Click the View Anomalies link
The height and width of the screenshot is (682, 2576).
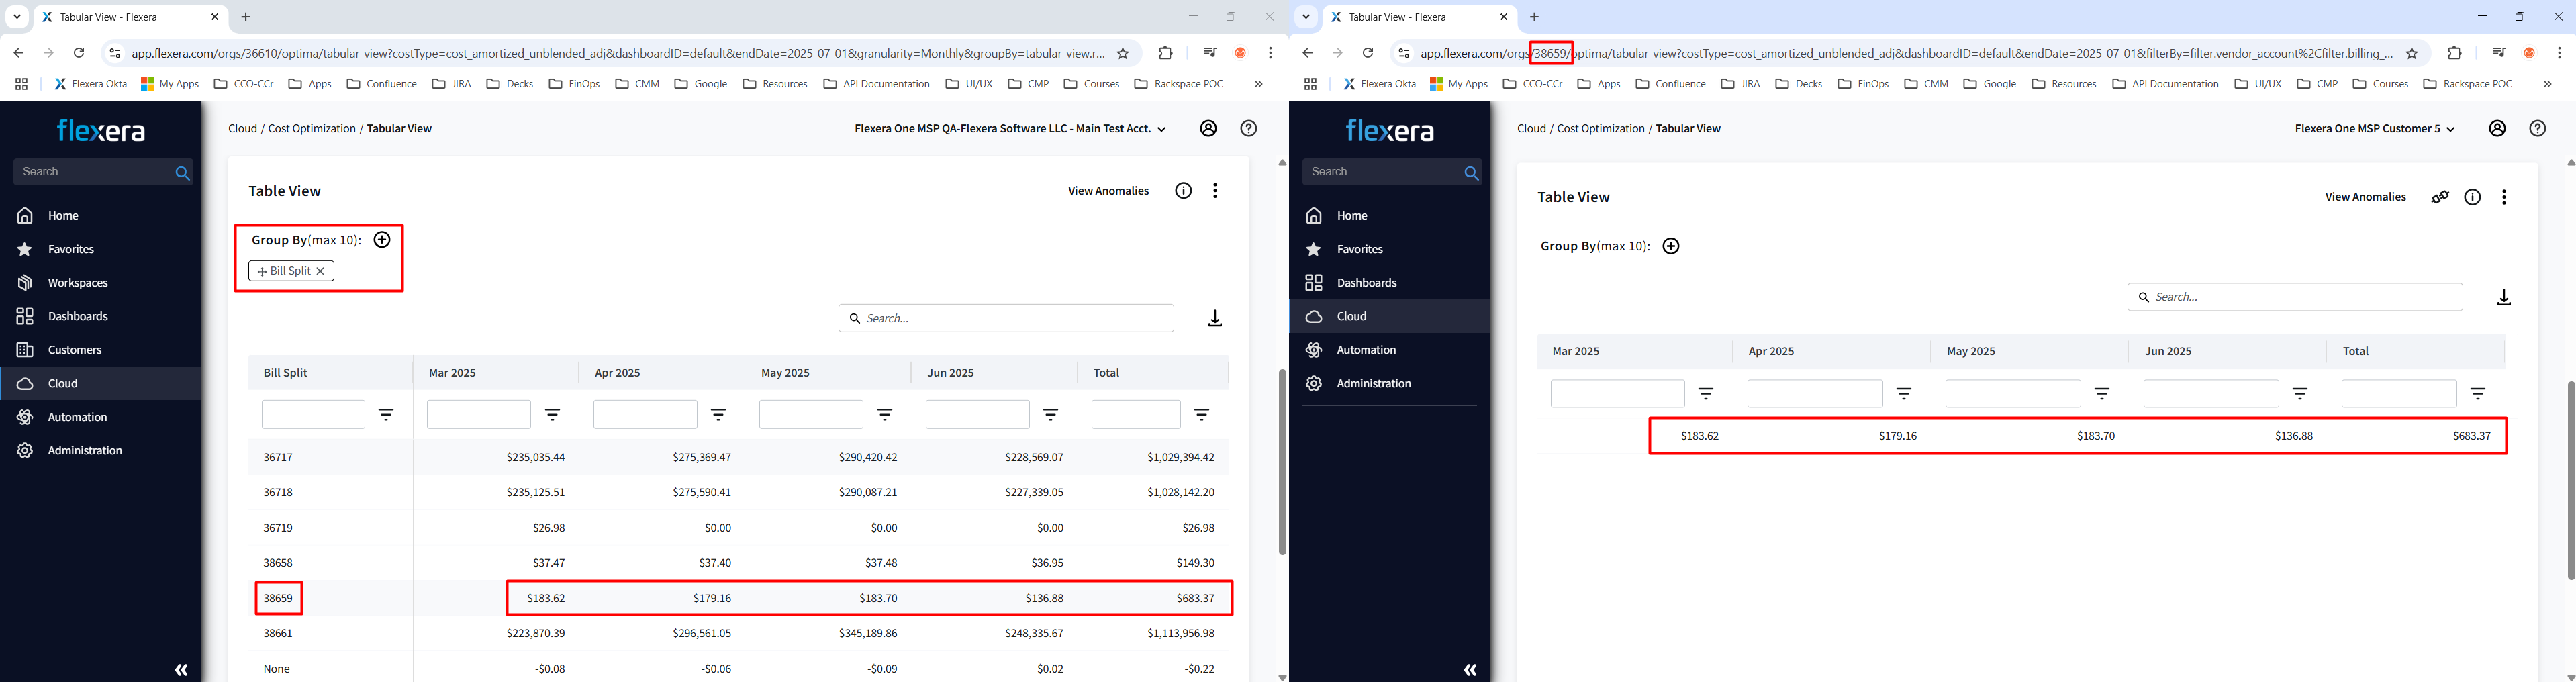pyautogui.click(x=1108, y=190)
